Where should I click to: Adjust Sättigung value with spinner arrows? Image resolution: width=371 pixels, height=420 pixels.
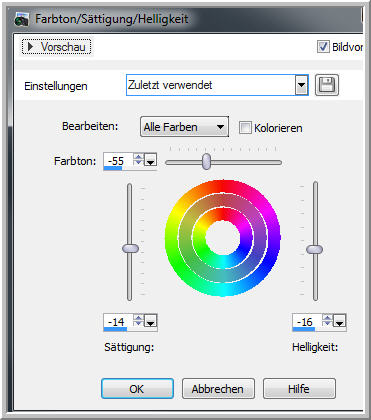(x=138, y=321)
